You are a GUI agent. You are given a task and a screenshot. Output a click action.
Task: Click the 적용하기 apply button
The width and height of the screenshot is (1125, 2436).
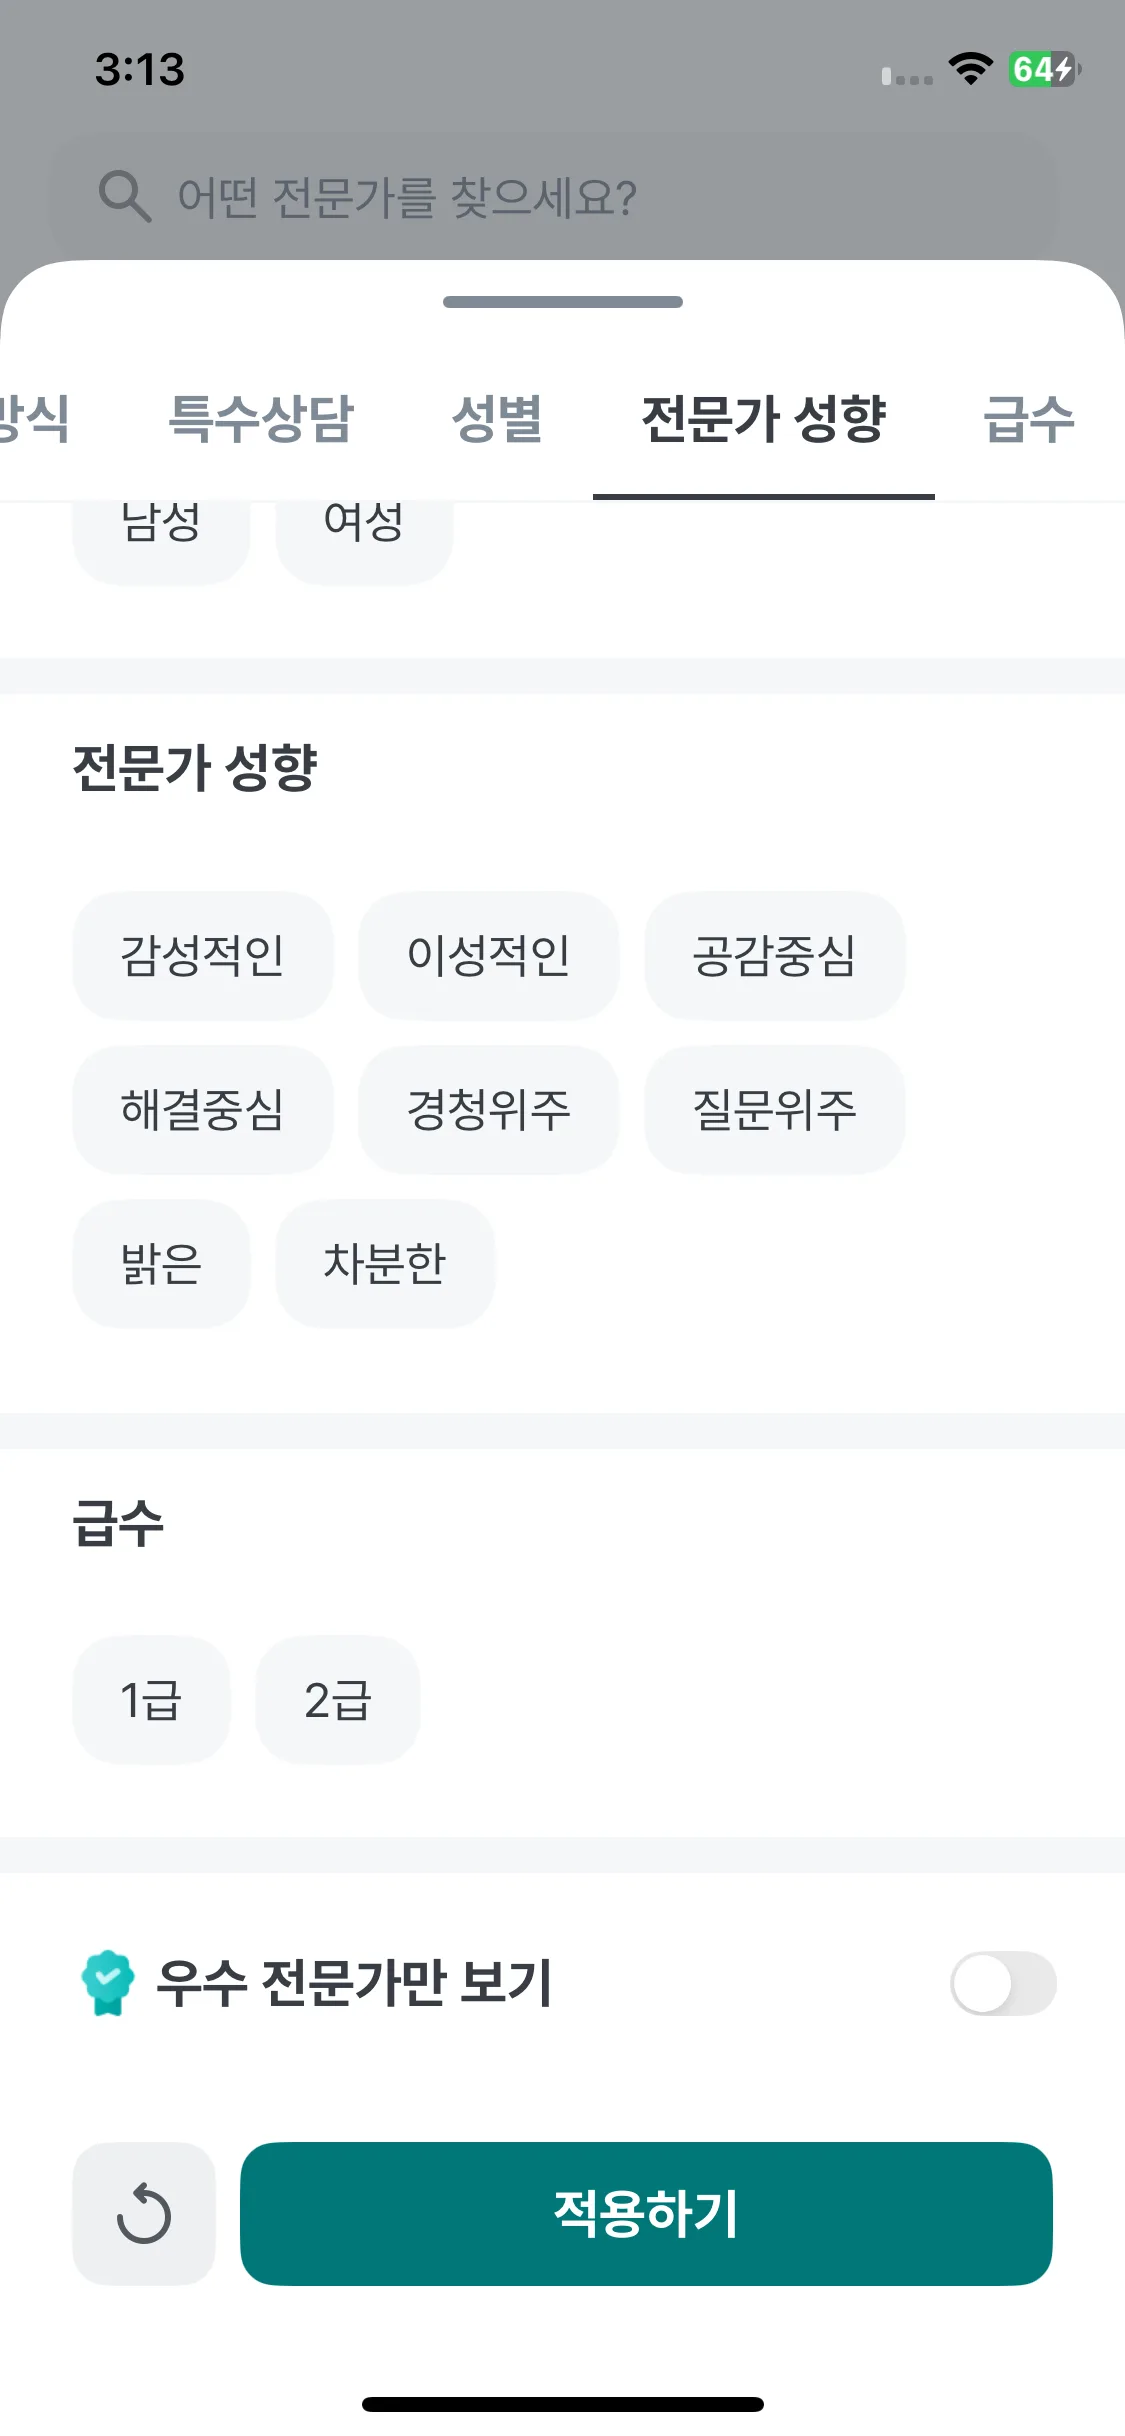click(x=646, y=2213)
